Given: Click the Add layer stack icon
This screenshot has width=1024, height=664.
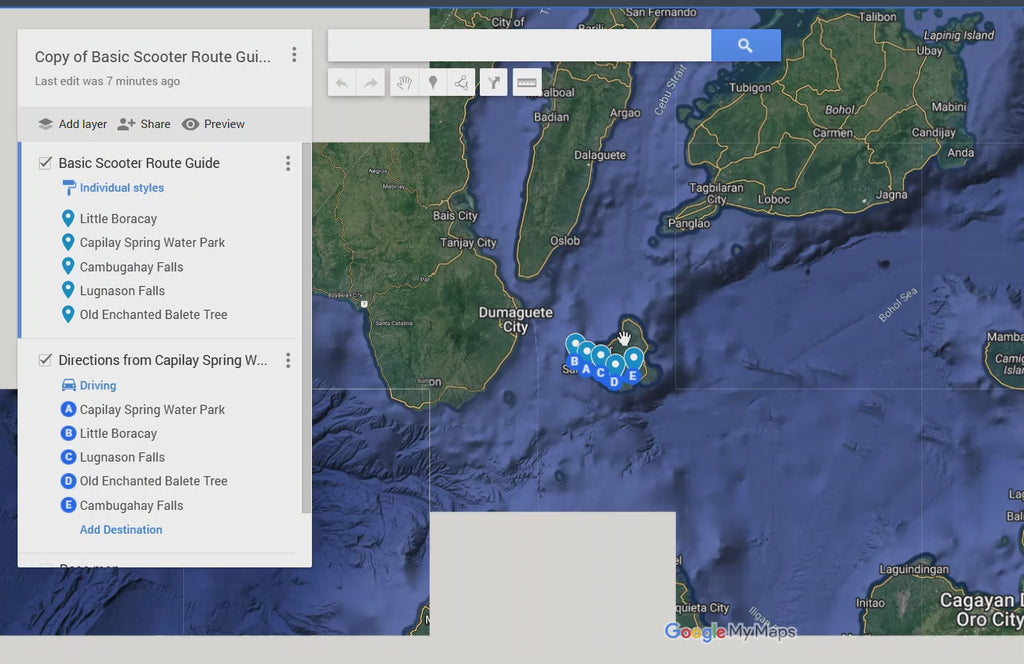Looking at the screenshot, I should (45, 124).
